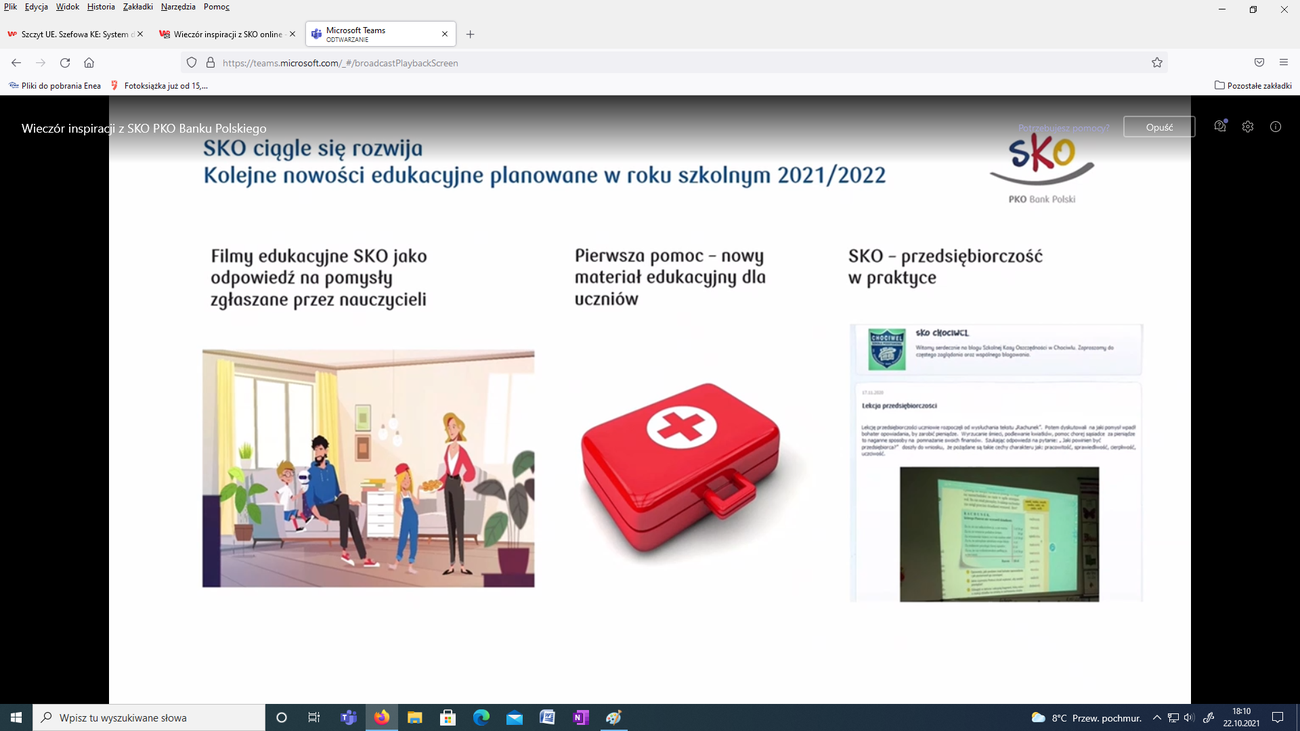Open Windows notification center
This screenshot has height=731, width=1300.
tap(1277, 717)
